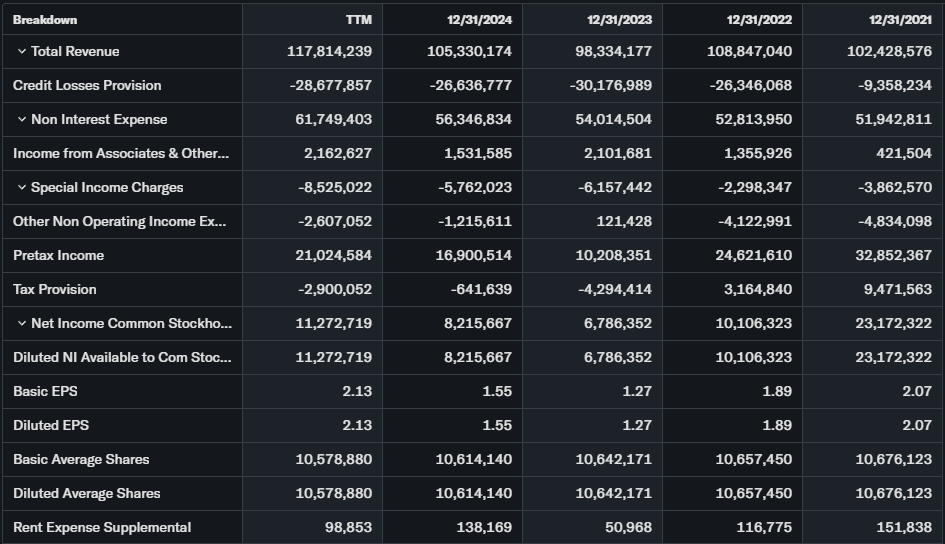945x544 pixels.
Task: Choose the 12/31/2022 column header
Action: (x=759, y=19)
